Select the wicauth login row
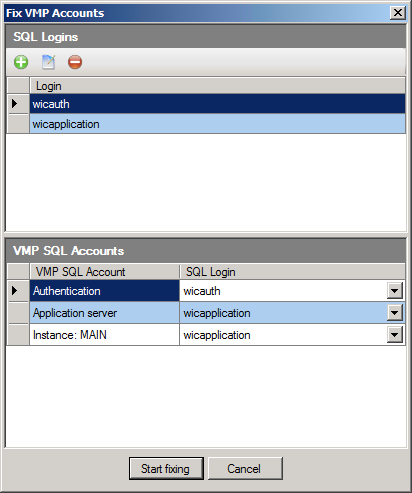The image size is (412, 493). coord(218,104)
